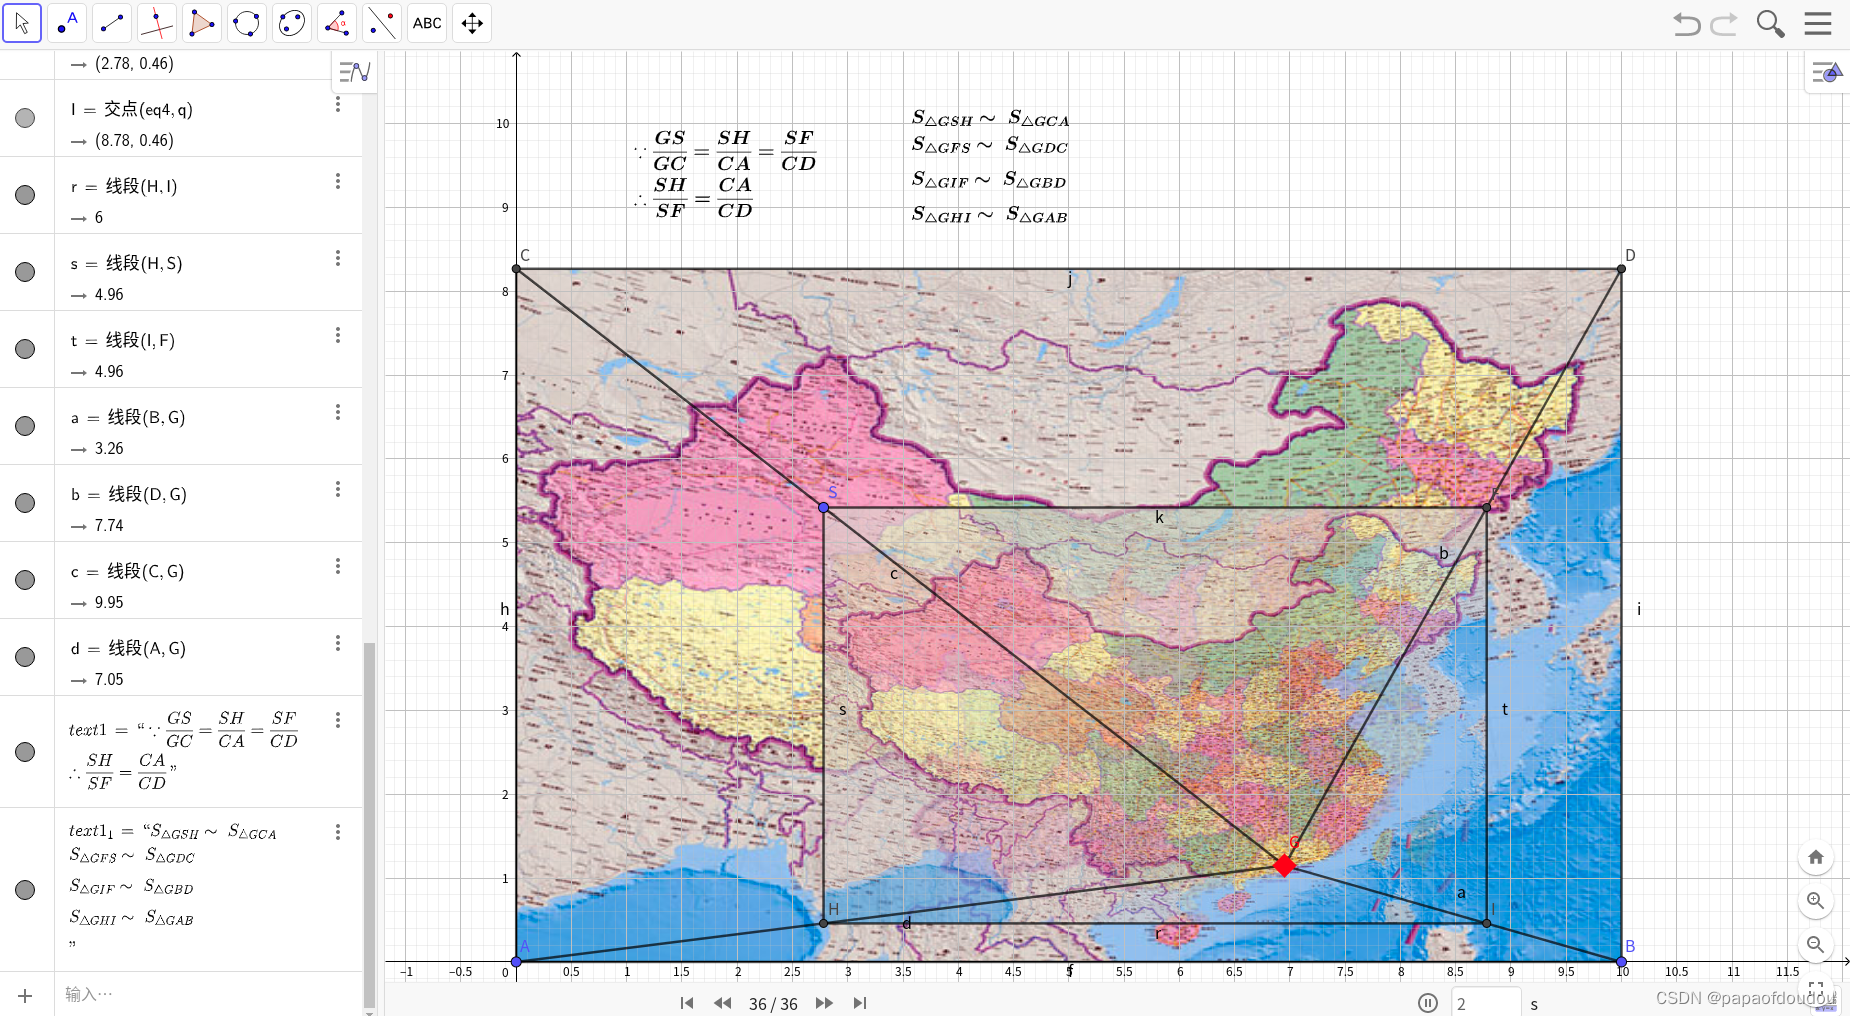1850x1016 pixels.
Task: Click the playback delay seconds field
Action: (1486, 1003)
